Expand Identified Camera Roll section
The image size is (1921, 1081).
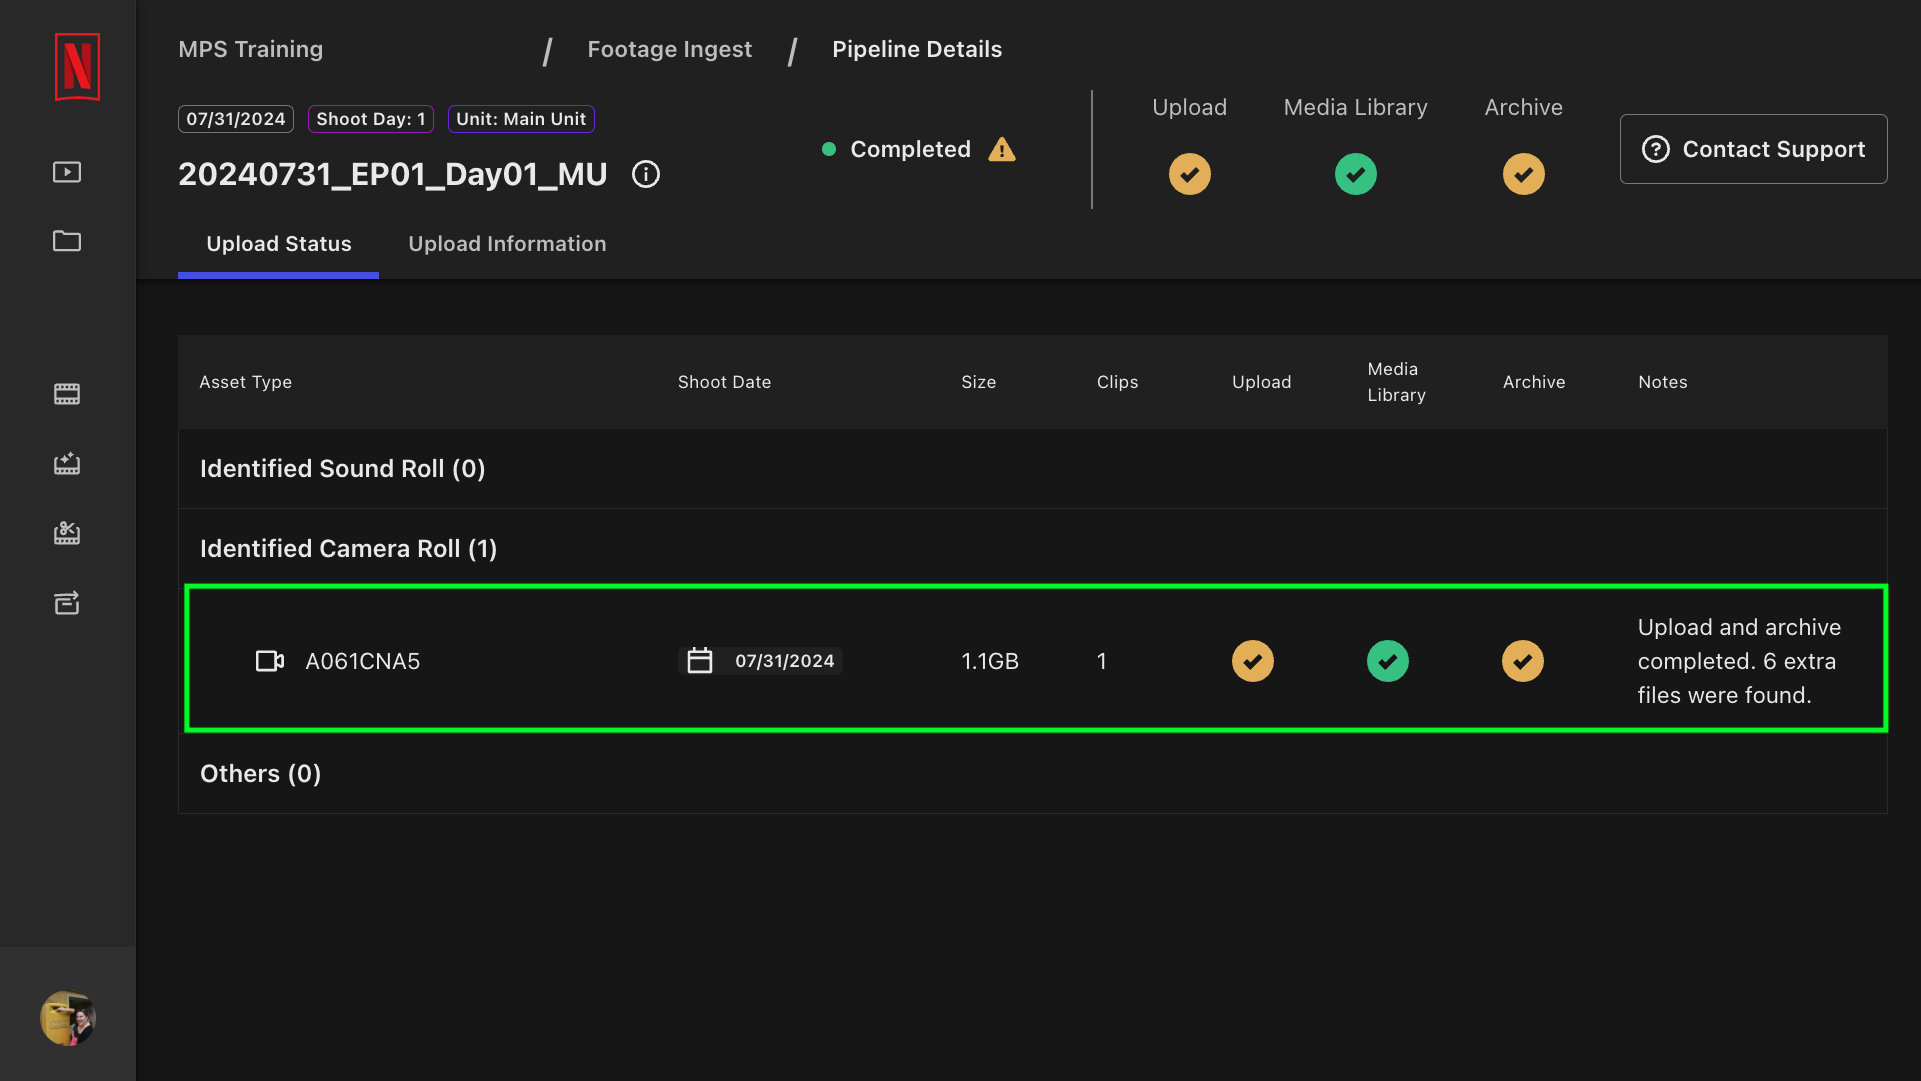[348, 548]
